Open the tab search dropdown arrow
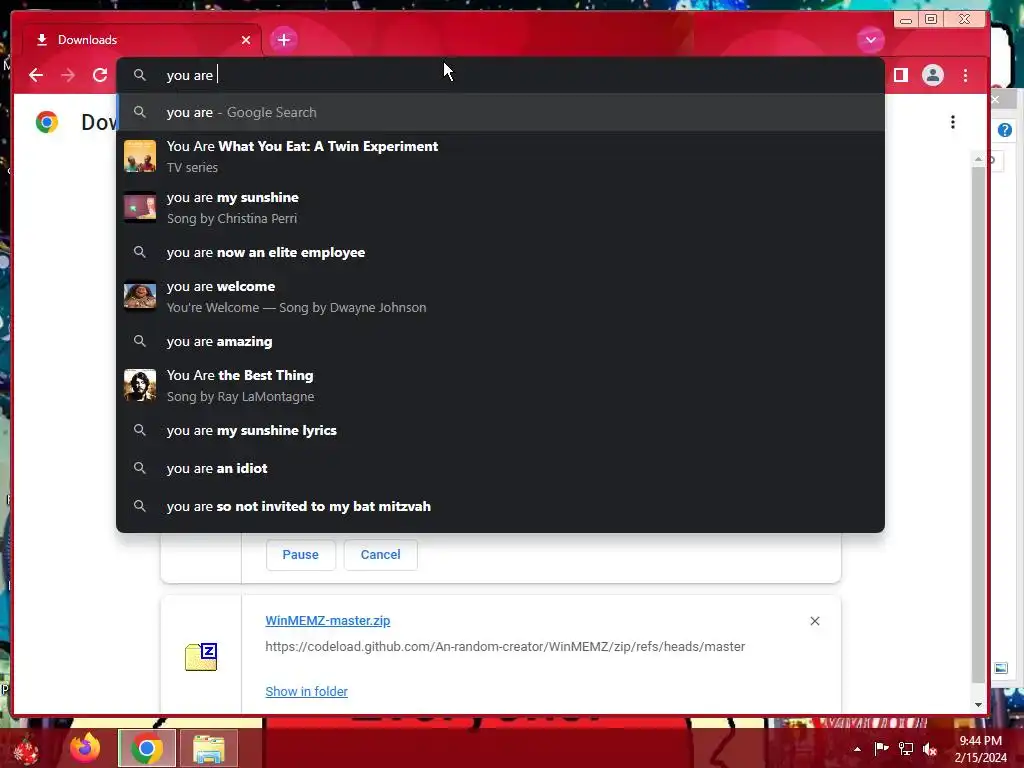 point(871,40)
